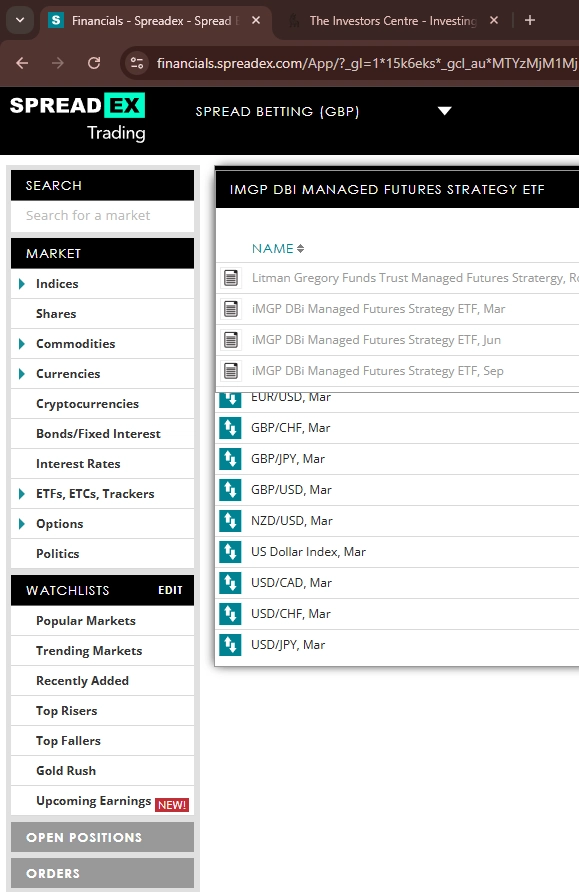The width and height of the screenshot is (579, 892).
Task: Expand the Currencies market category
Action: coord(22,374)
